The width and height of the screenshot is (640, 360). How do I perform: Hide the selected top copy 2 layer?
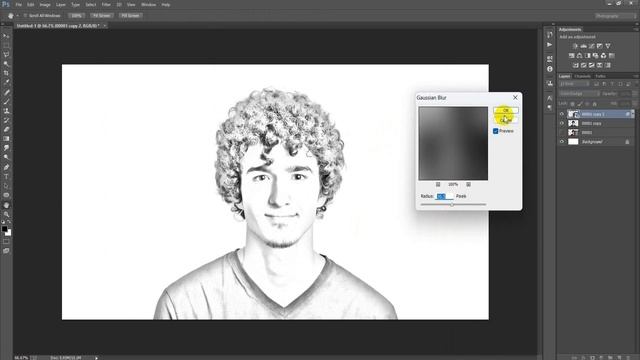point(562,114)
